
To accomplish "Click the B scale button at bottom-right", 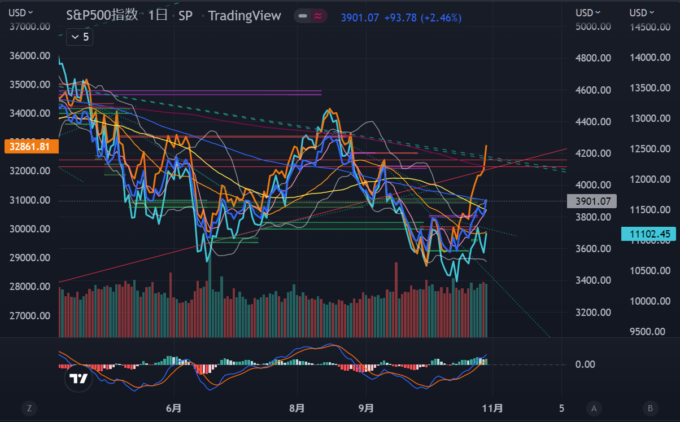I will click(x=650, y=408).
